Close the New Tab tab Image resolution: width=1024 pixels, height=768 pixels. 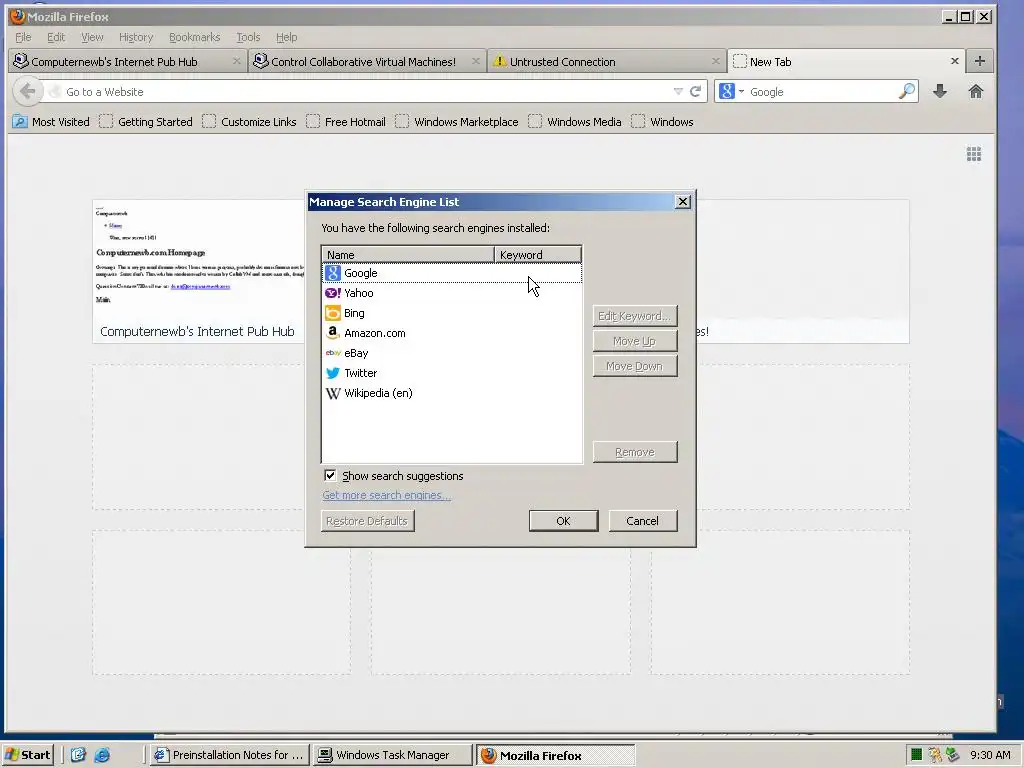click(x=955, y=61)
